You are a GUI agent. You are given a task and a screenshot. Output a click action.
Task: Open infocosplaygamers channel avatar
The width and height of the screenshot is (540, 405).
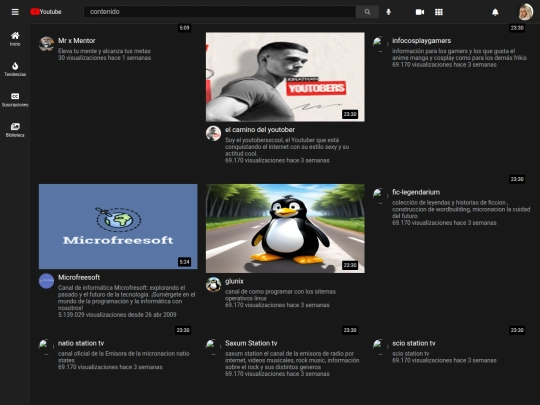pyautogui.click(x=381, y=44)
